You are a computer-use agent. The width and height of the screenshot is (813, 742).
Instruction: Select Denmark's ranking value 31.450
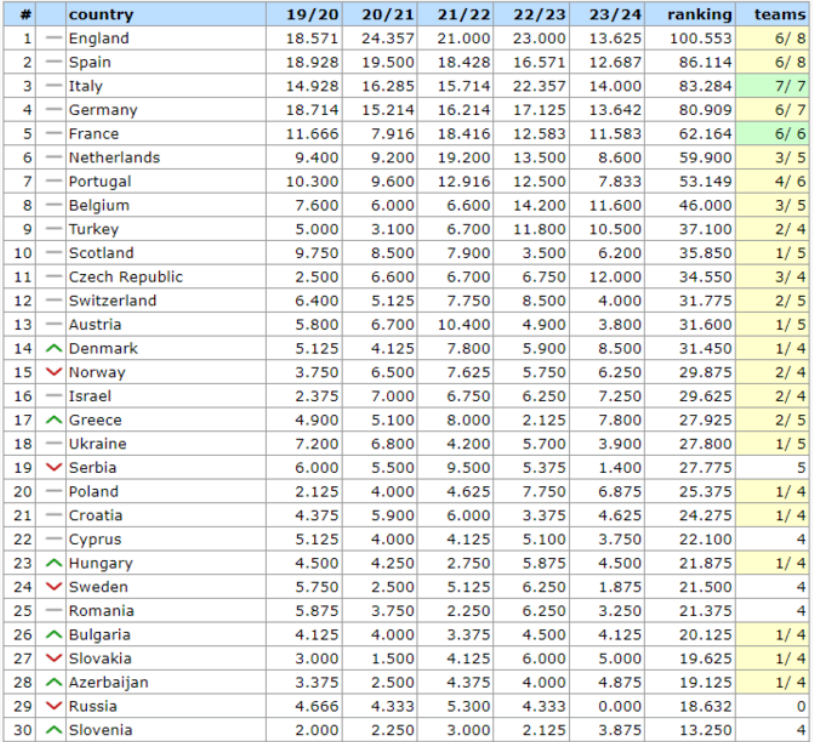tap(706, 348)
